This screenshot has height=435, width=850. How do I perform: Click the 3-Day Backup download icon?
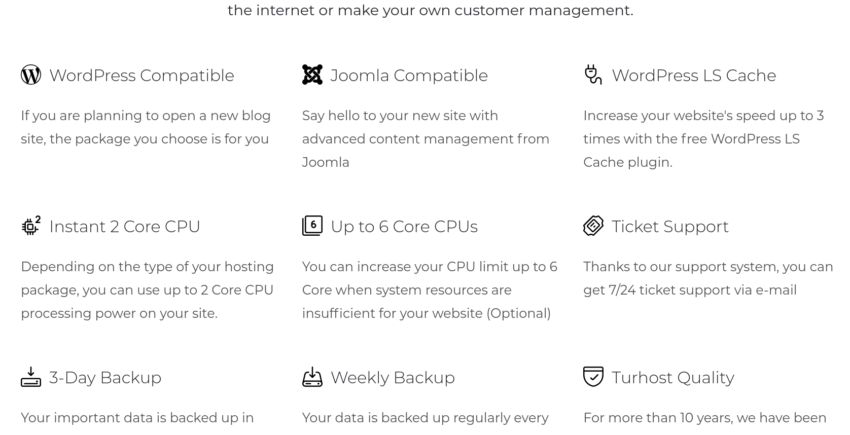pos(31,376)
